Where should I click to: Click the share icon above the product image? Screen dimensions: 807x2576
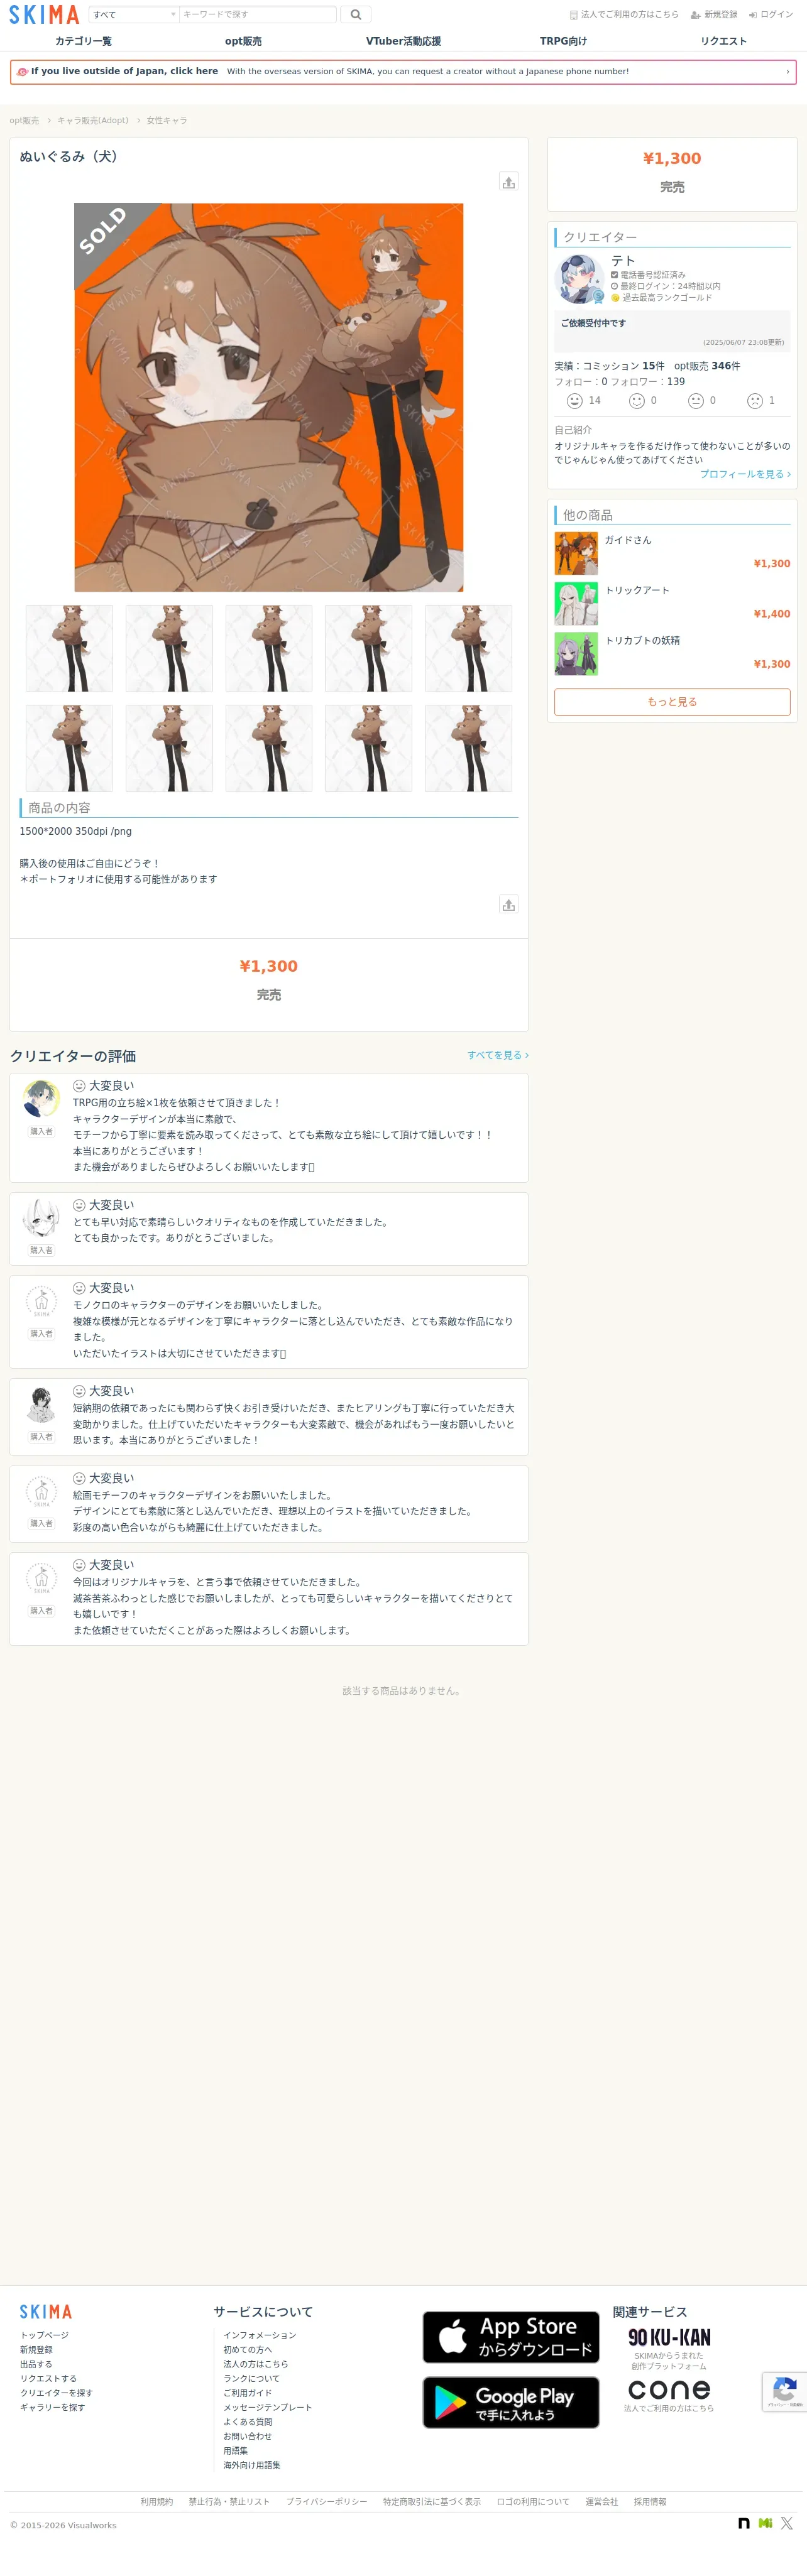(x=508, y=182)
